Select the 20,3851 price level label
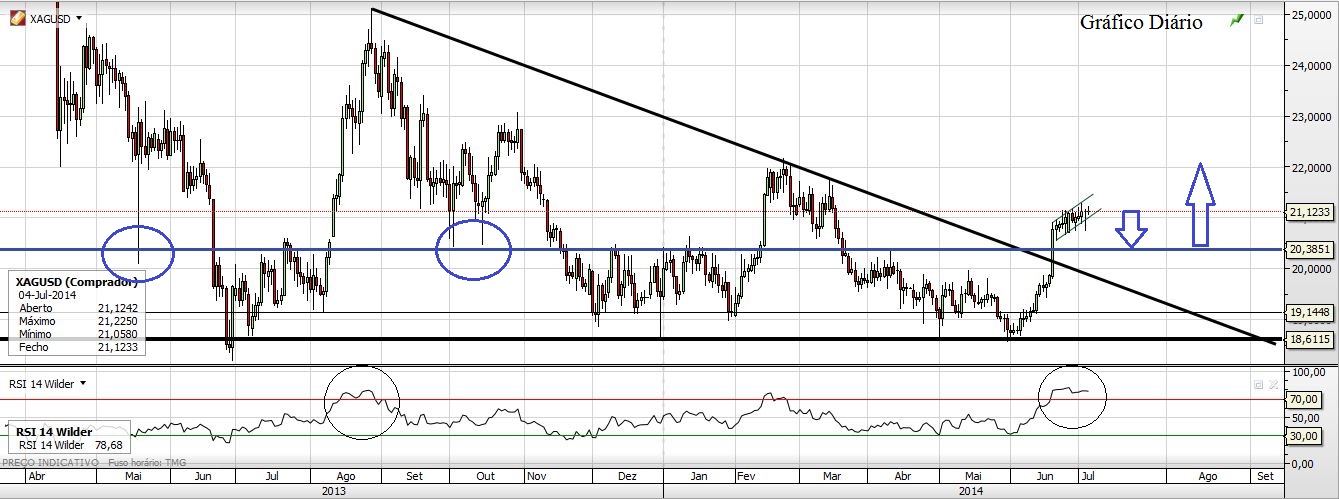Image resolution: width=1339 pixels, height=499 pixels. point(1309,250)
